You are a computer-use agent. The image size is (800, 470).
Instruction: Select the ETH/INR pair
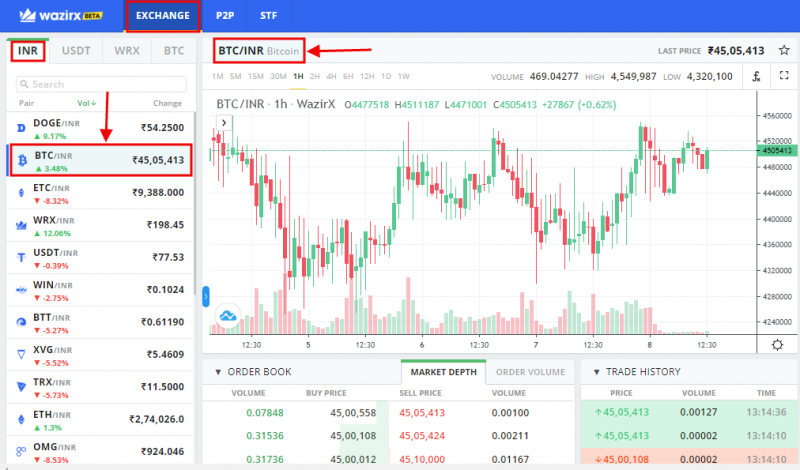click(101, 419)
